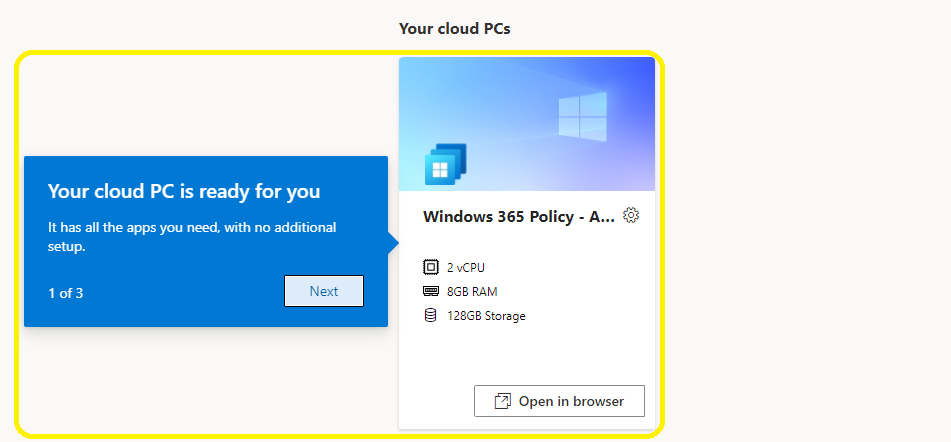Viewport: 951px width, 442px height.
Task: Click the 128GB Storage specification text
Action: (486, 316)
